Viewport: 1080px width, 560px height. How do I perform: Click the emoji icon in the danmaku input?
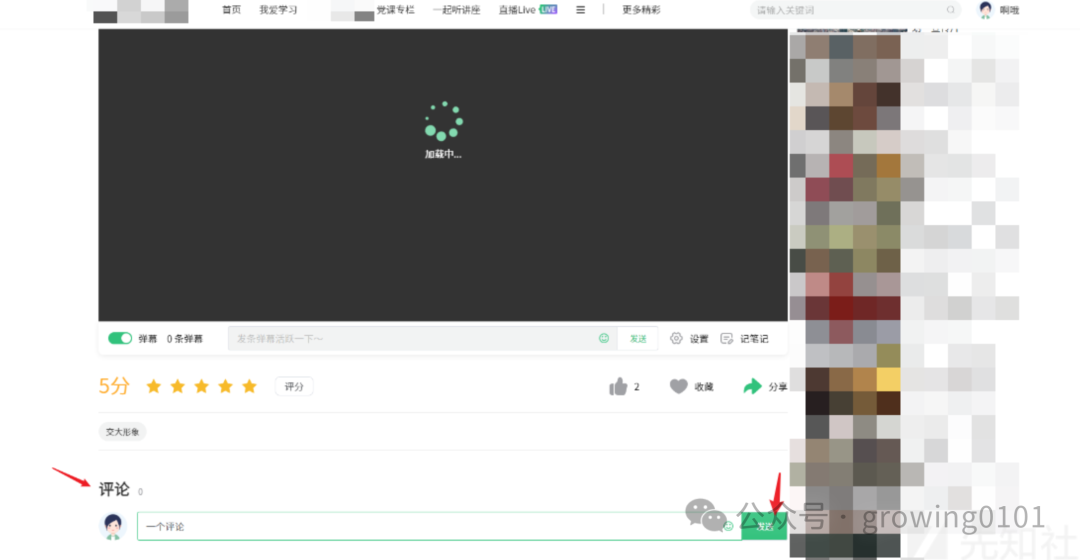tap(604, 338)
